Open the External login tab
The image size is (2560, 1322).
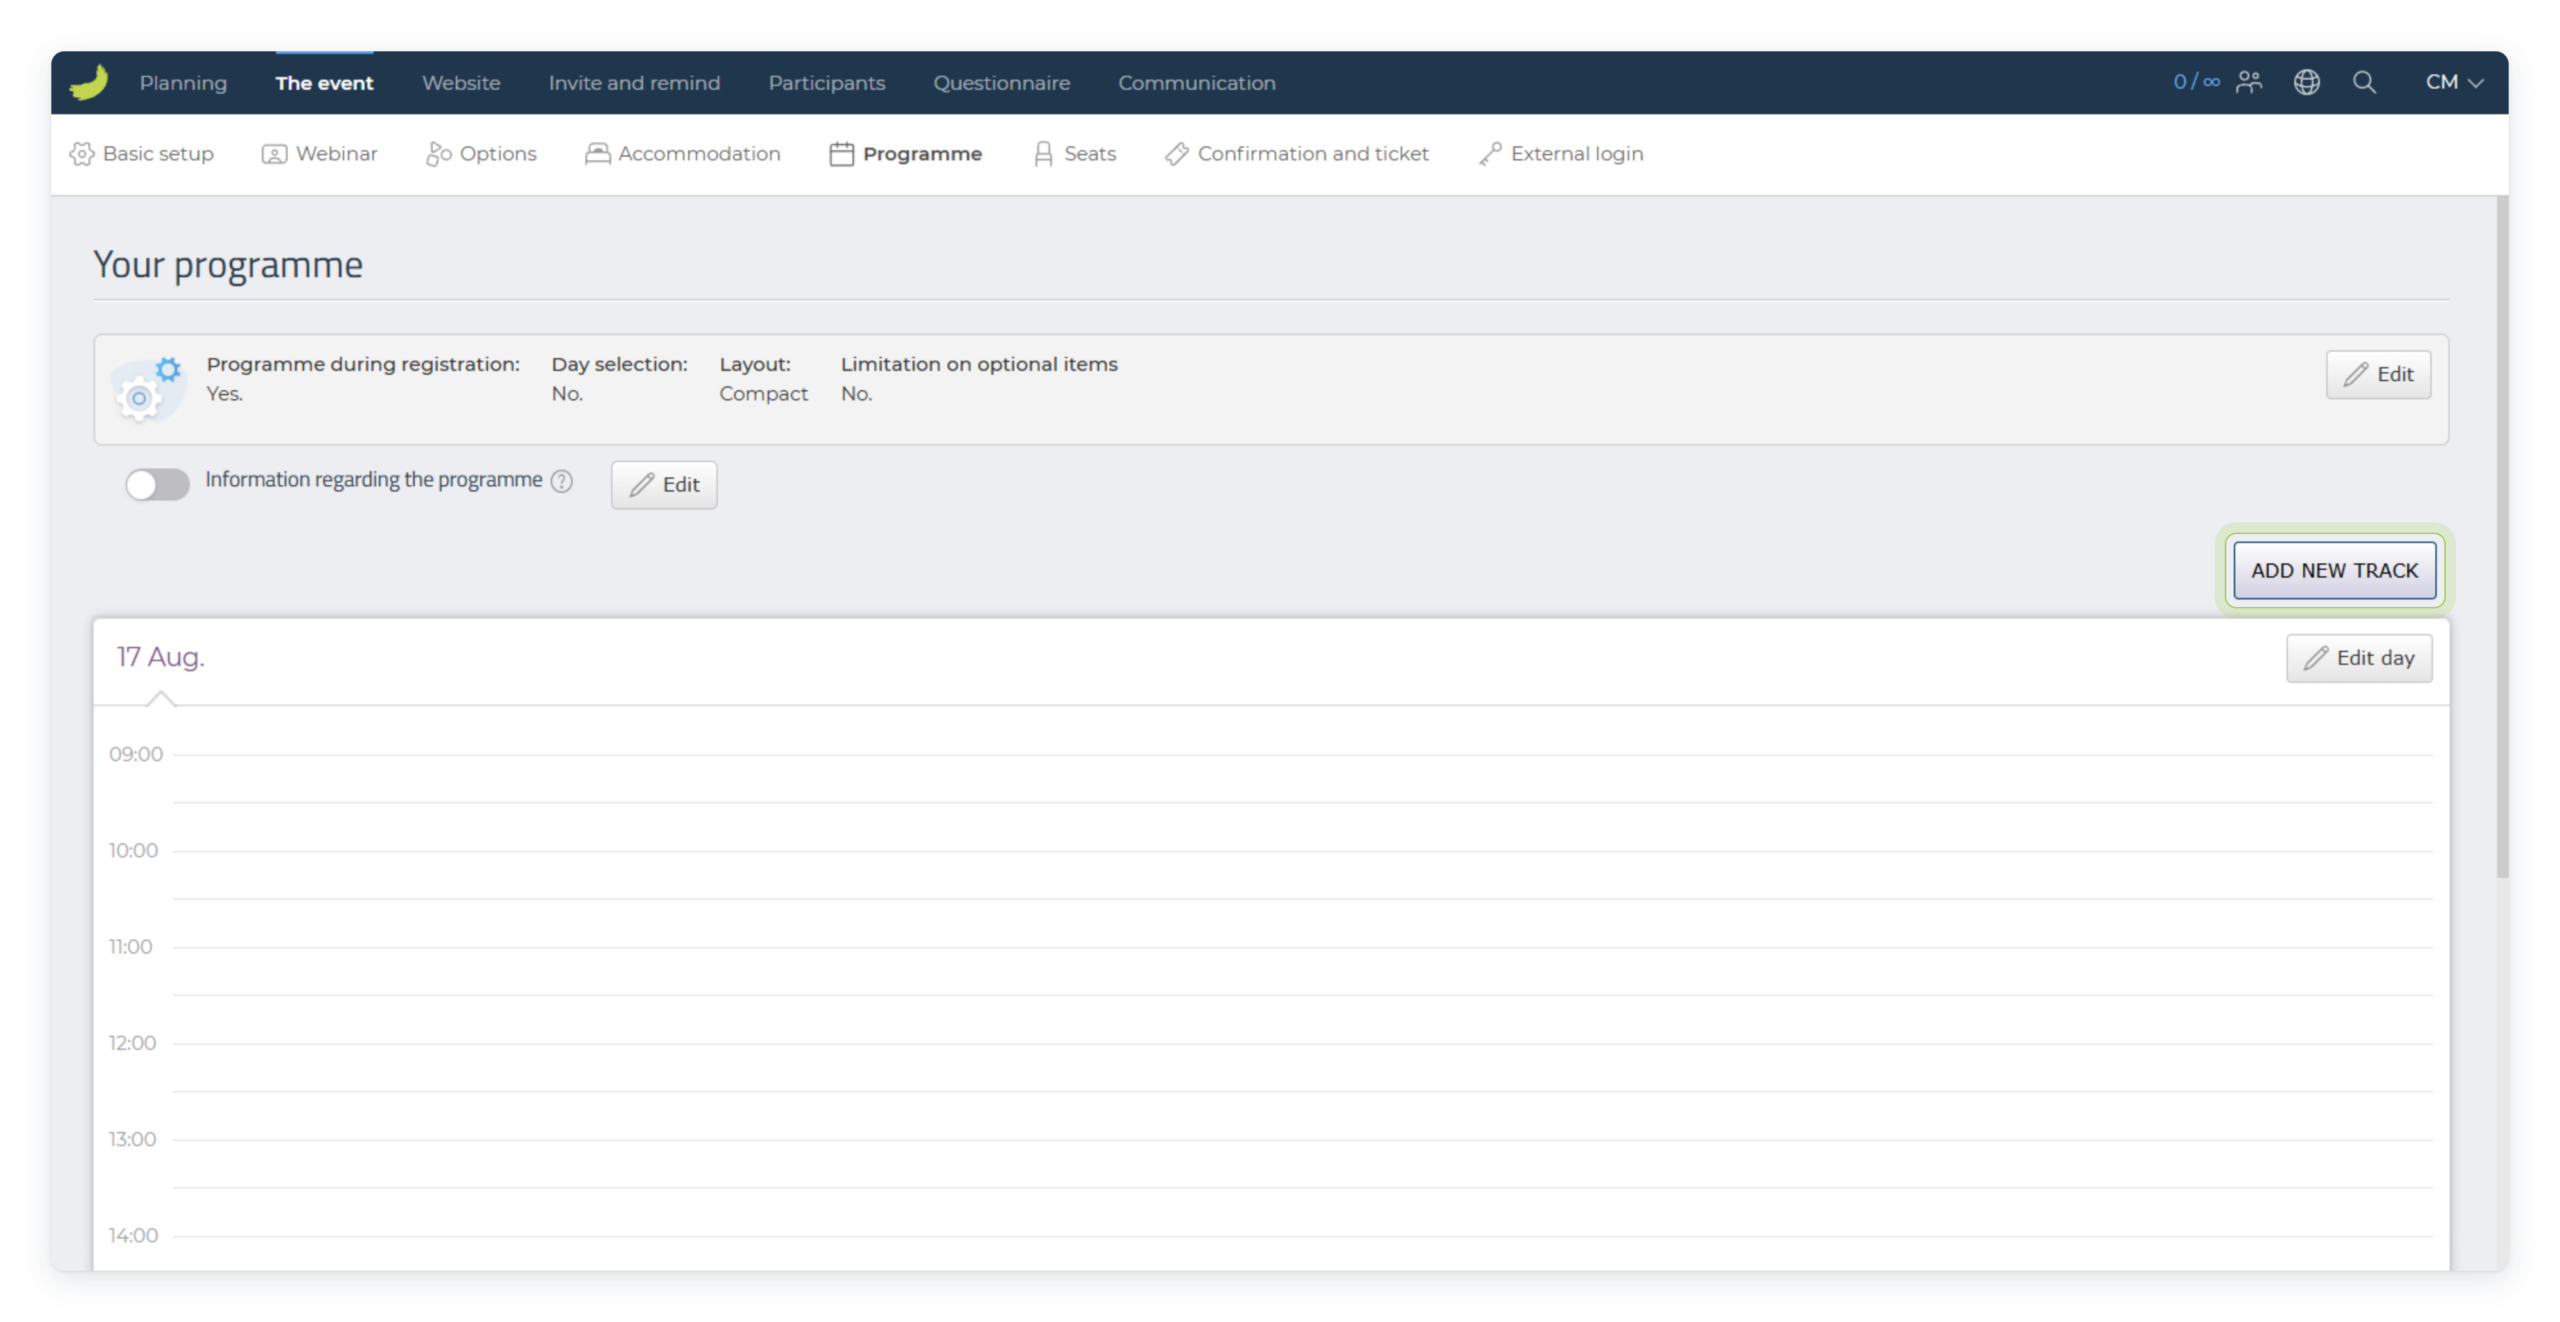click(1560, 153)
